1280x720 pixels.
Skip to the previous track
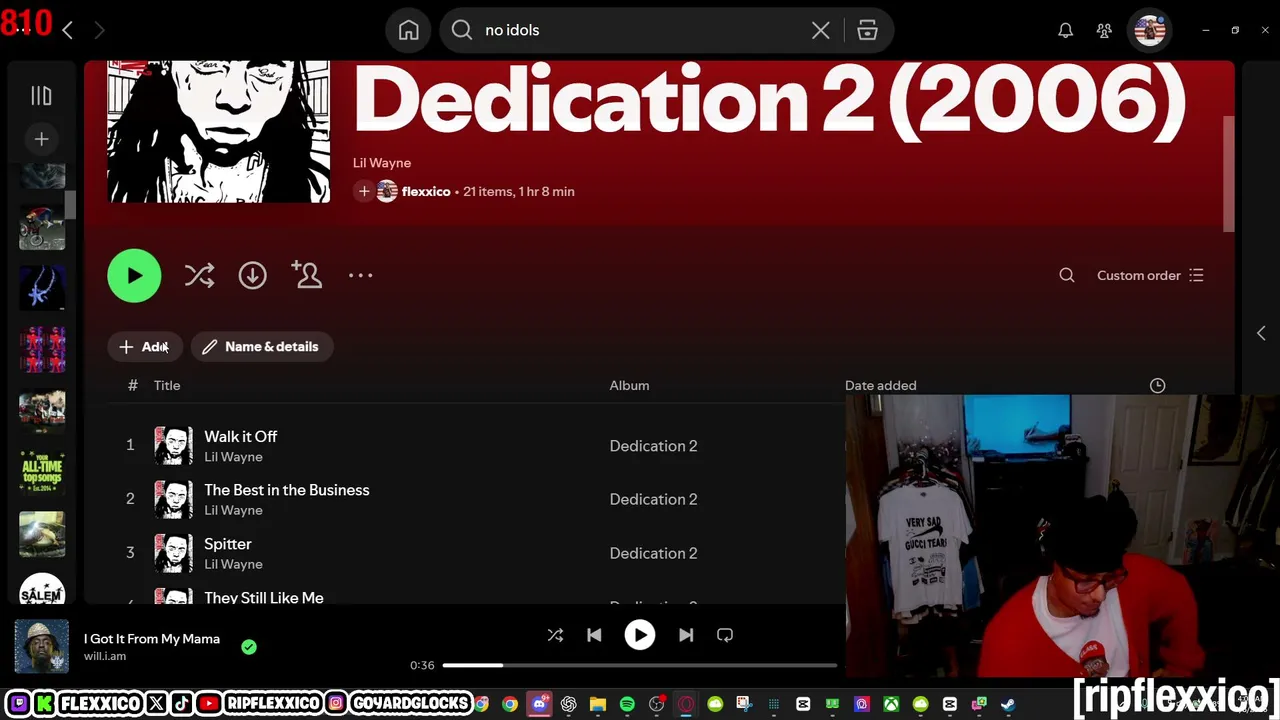click(x=594, y=635)
